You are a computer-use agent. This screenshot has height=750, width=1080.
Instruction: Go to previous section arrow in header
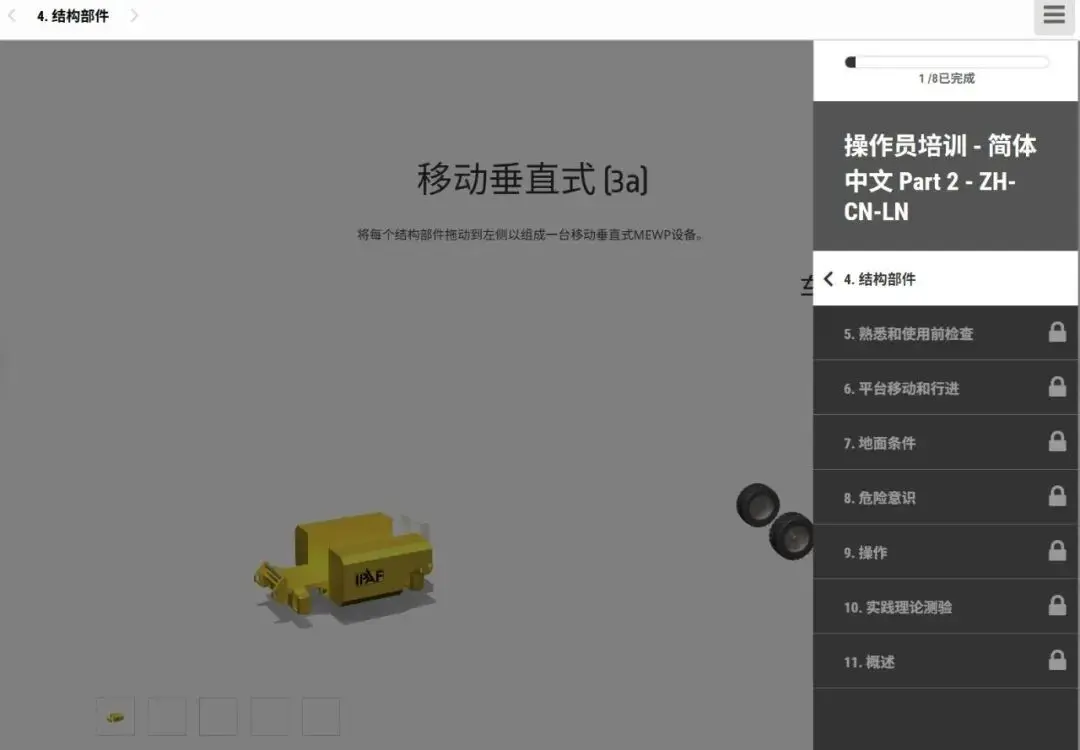tap(12, 15)
